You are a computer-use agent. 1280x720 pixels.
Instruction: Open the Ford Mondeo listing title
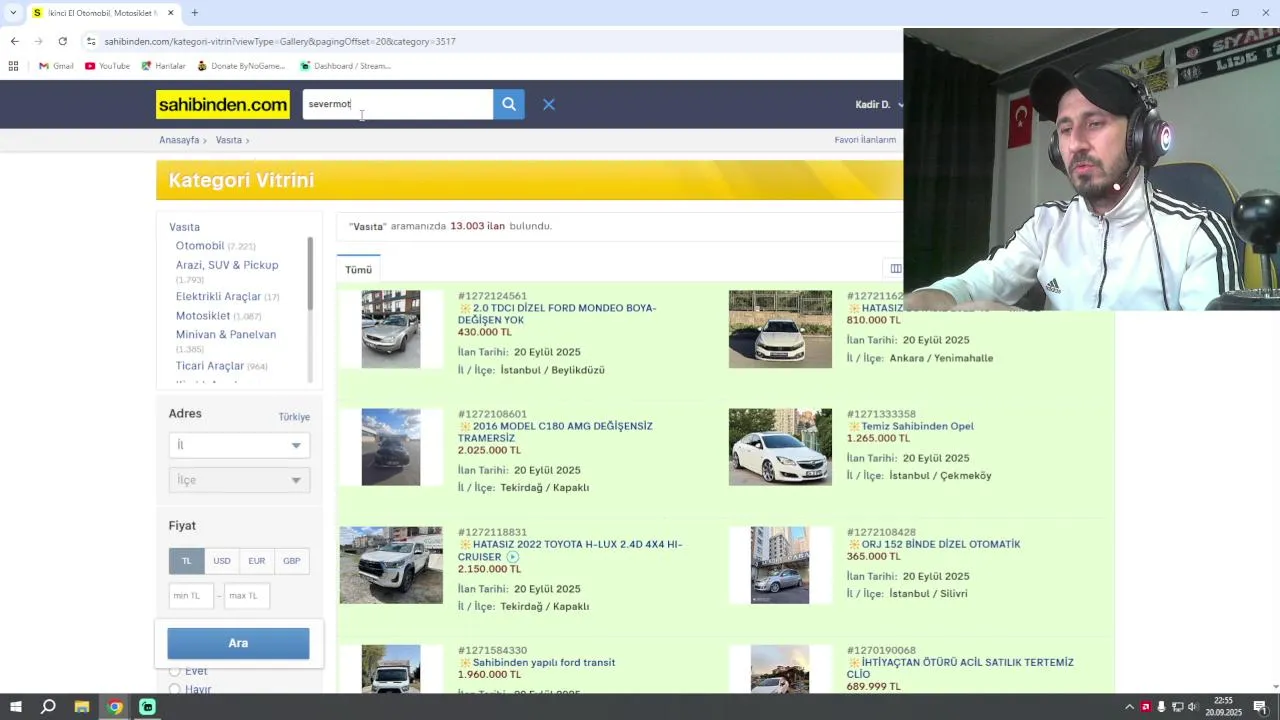tap(557, 314)
